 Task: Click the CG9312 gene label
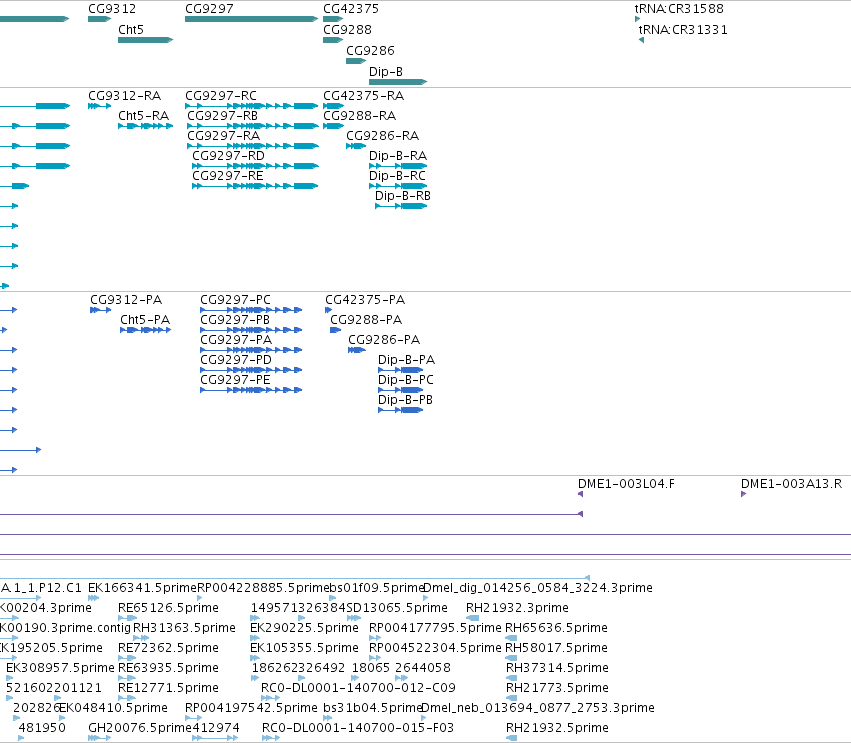point(112,9)
